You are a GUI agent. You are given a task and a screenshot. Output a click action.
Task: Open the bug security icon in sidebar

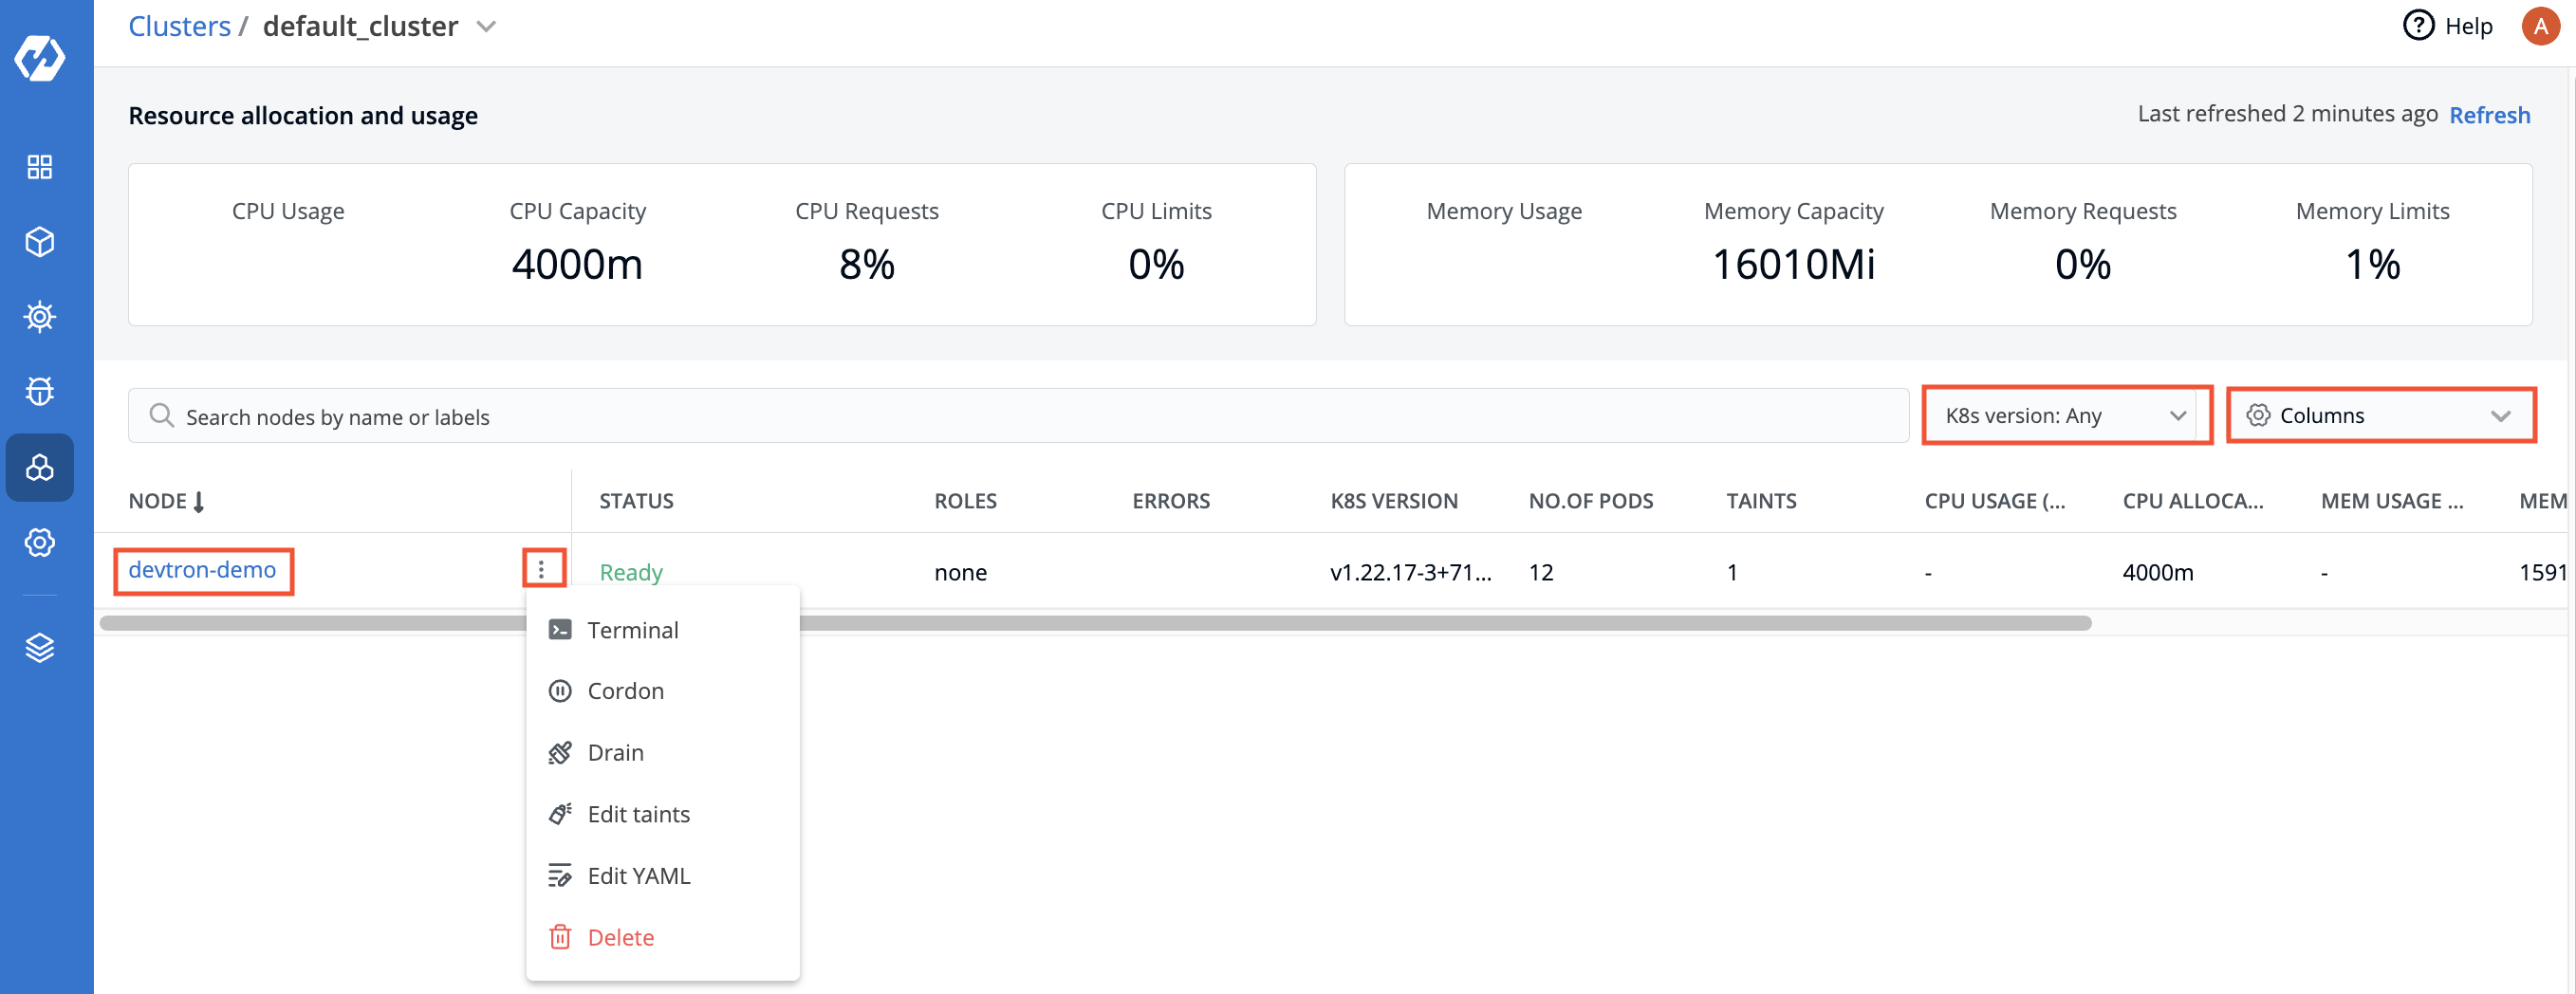[40, 391]
